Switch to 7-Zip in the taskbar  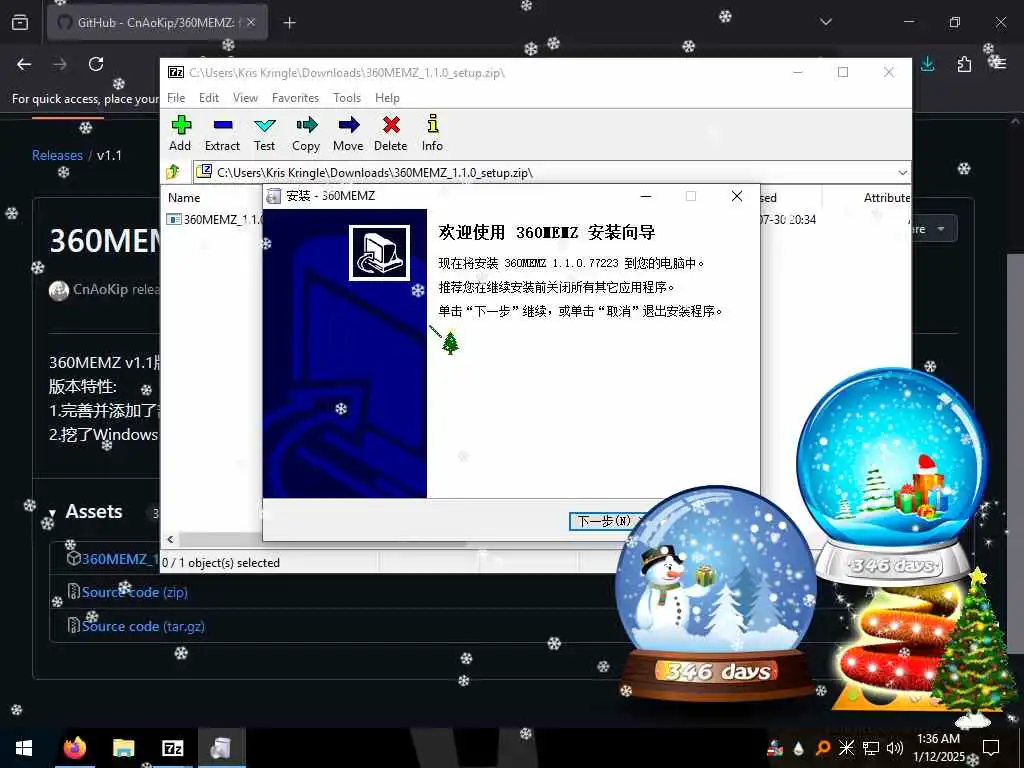[172, 748]
